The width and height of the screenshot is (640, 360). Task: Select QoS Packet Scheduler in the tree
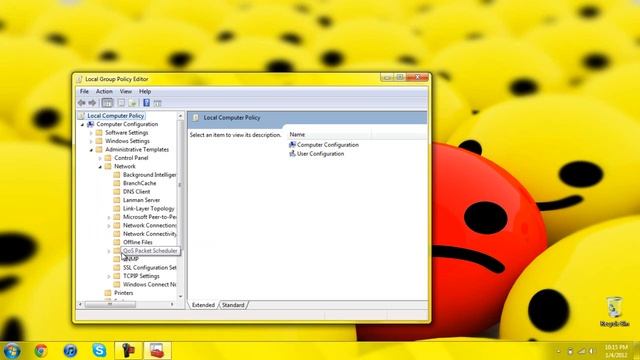(x=150, y=251)
